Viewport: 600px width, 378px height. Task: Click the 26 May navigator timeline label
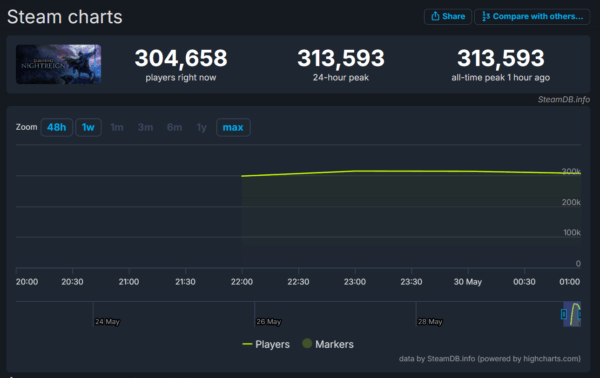coord(269,322)
